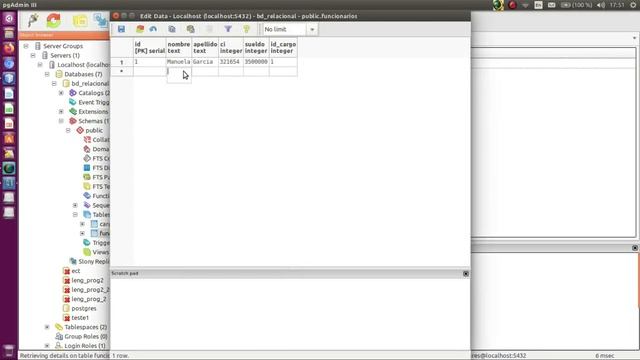
Task: Click the apellido column header
Action: click(205, 47)
